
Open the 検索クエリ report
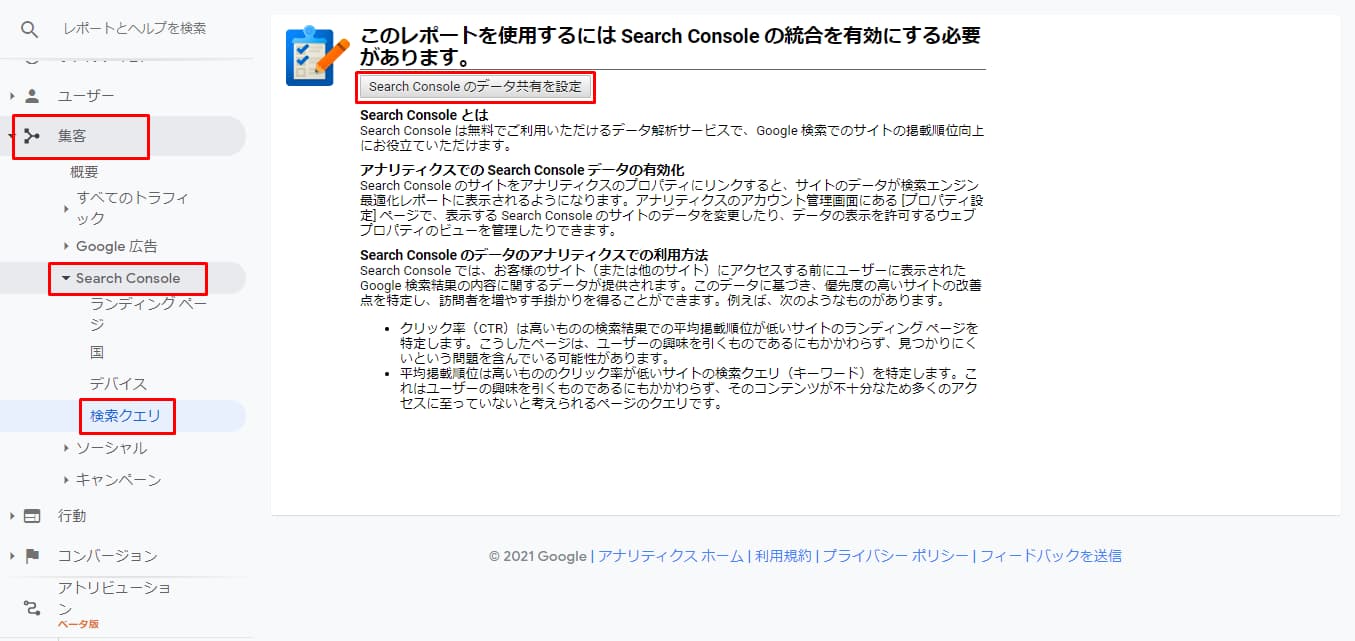[x=125, y=416]
